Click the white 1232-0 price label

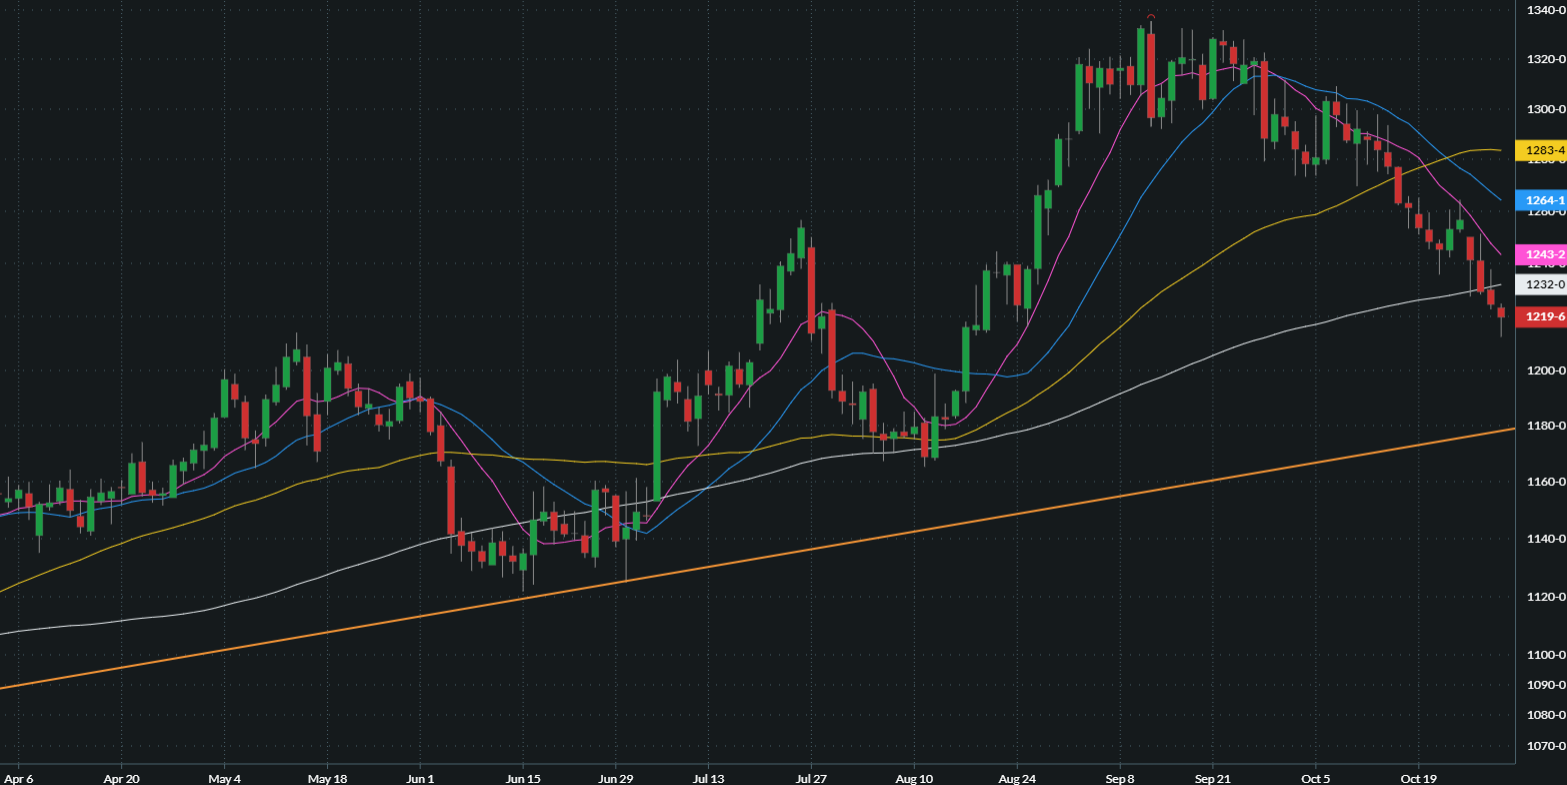(1541, 285)
